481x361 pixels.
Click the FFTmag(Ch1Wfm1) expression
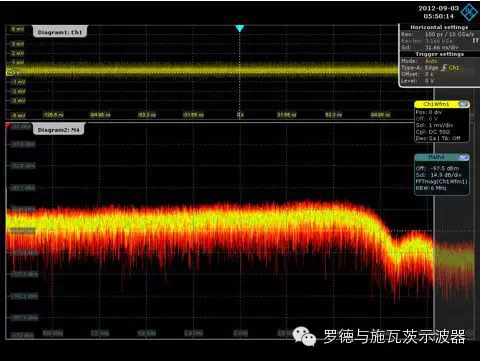(441, 182)
